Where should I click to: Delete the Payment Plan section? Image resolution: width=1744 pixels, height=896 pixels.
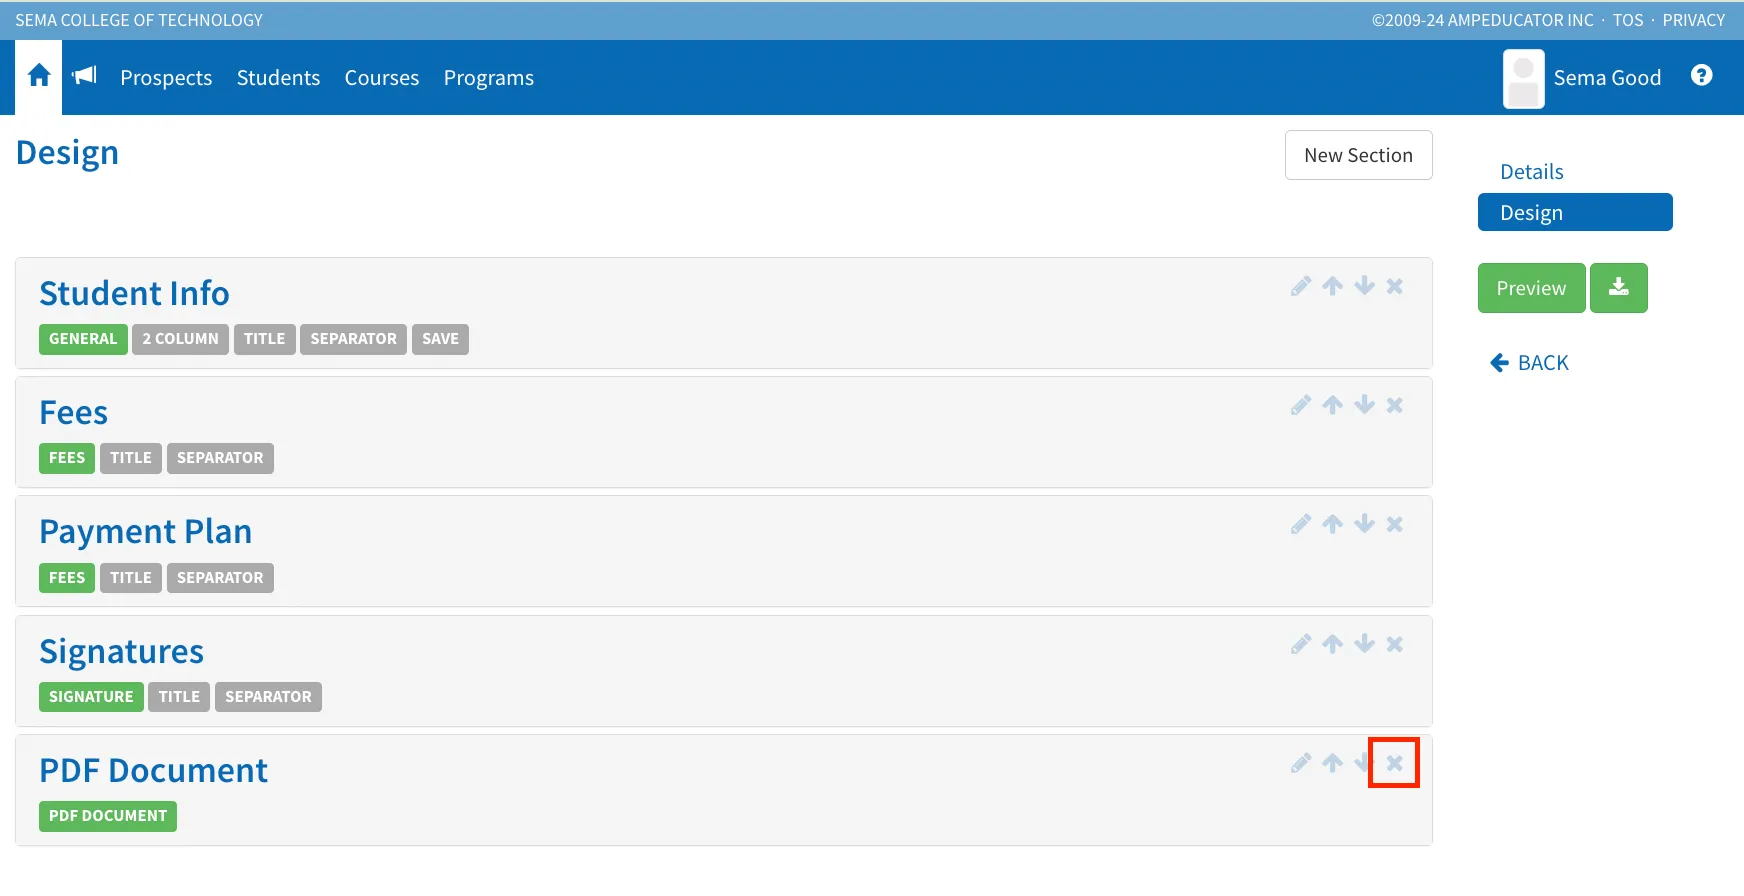pos(1395,524)
